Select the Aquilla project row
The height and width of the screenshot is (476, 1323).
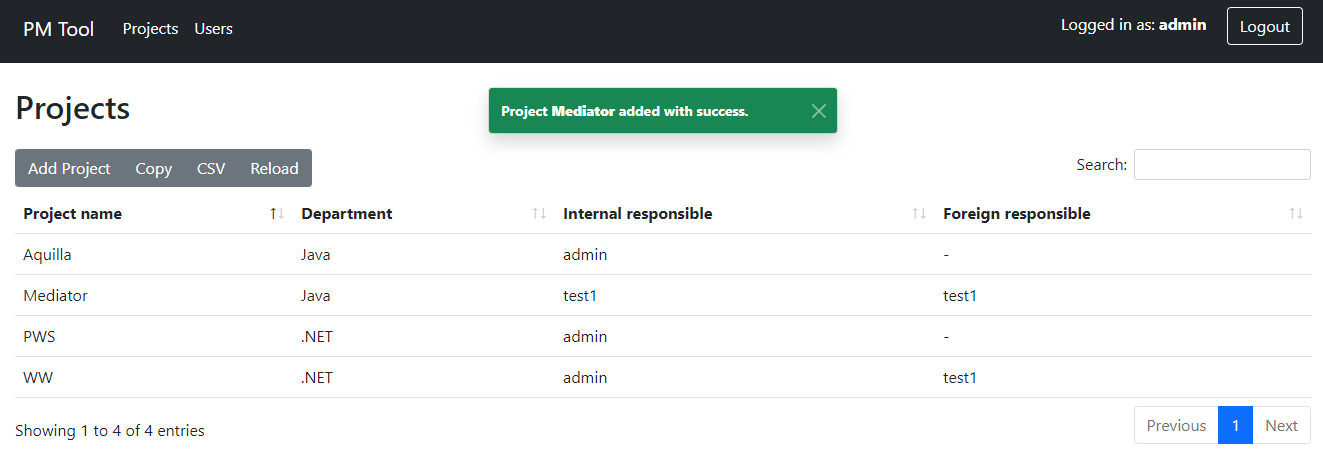tap(48, 255)
